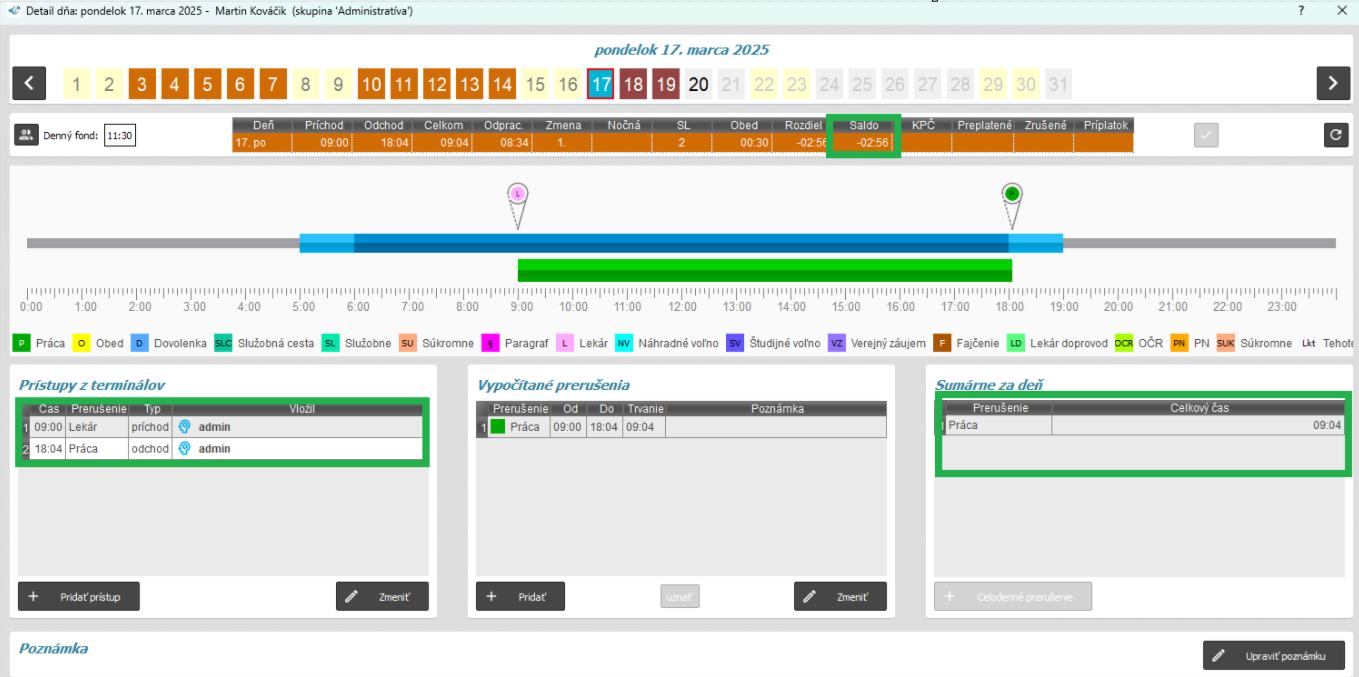Click Pridať under Vypočítané prerušenia
The image size is (1359, 677).
click(x=520, y=596)
